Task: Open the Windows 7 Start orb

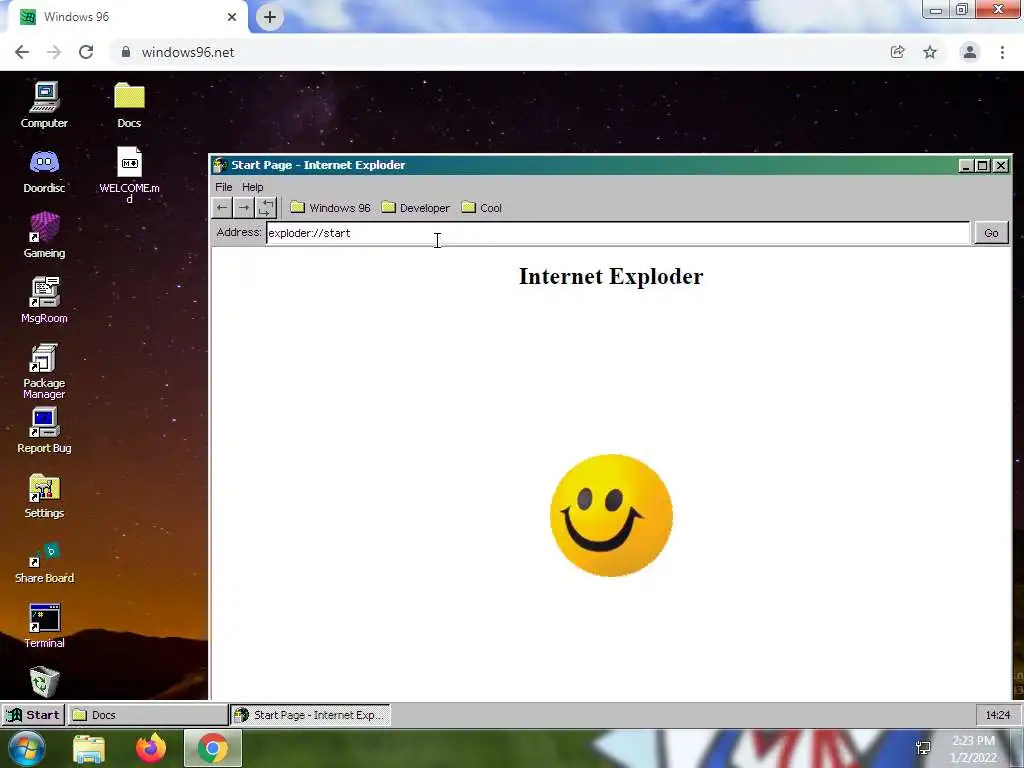Action: tap(27, 748)
